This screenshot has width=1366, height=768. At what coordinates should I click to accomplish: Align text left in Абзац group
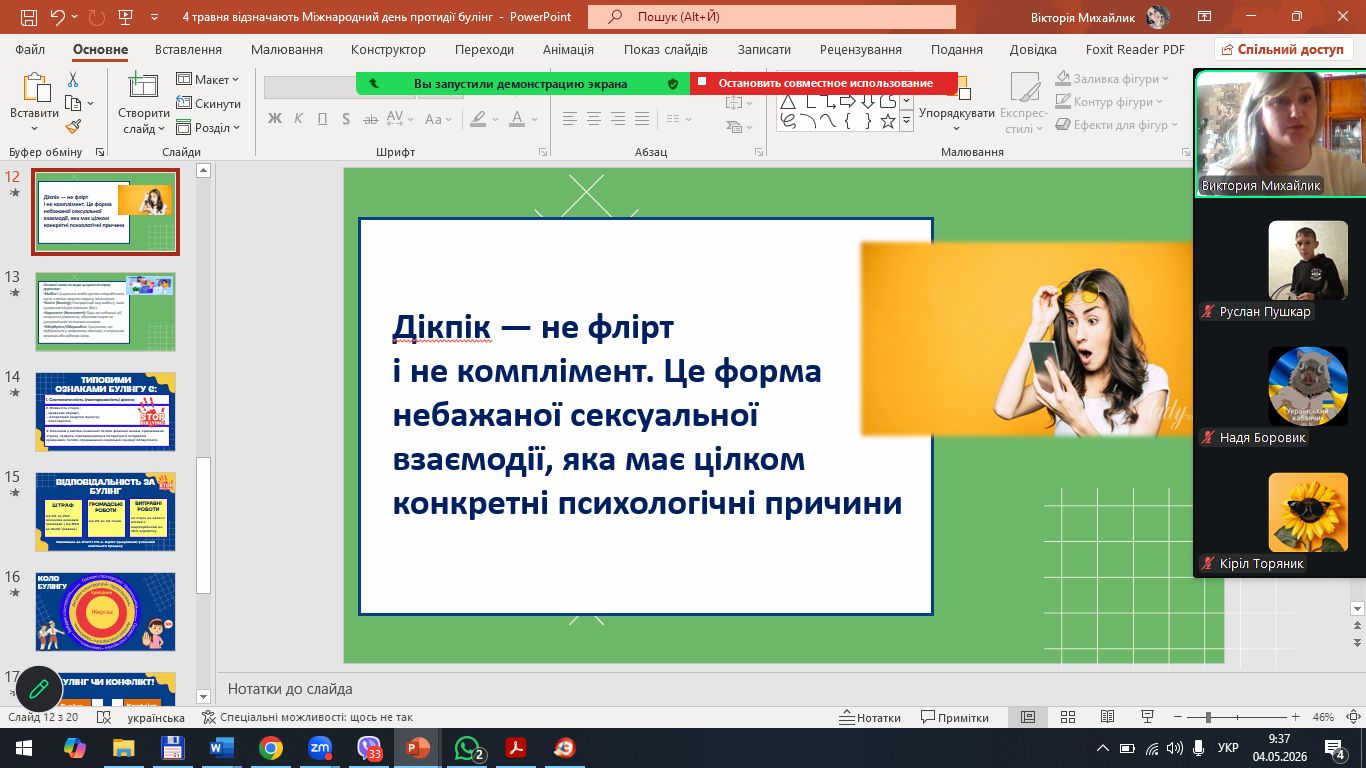[569, 119]
